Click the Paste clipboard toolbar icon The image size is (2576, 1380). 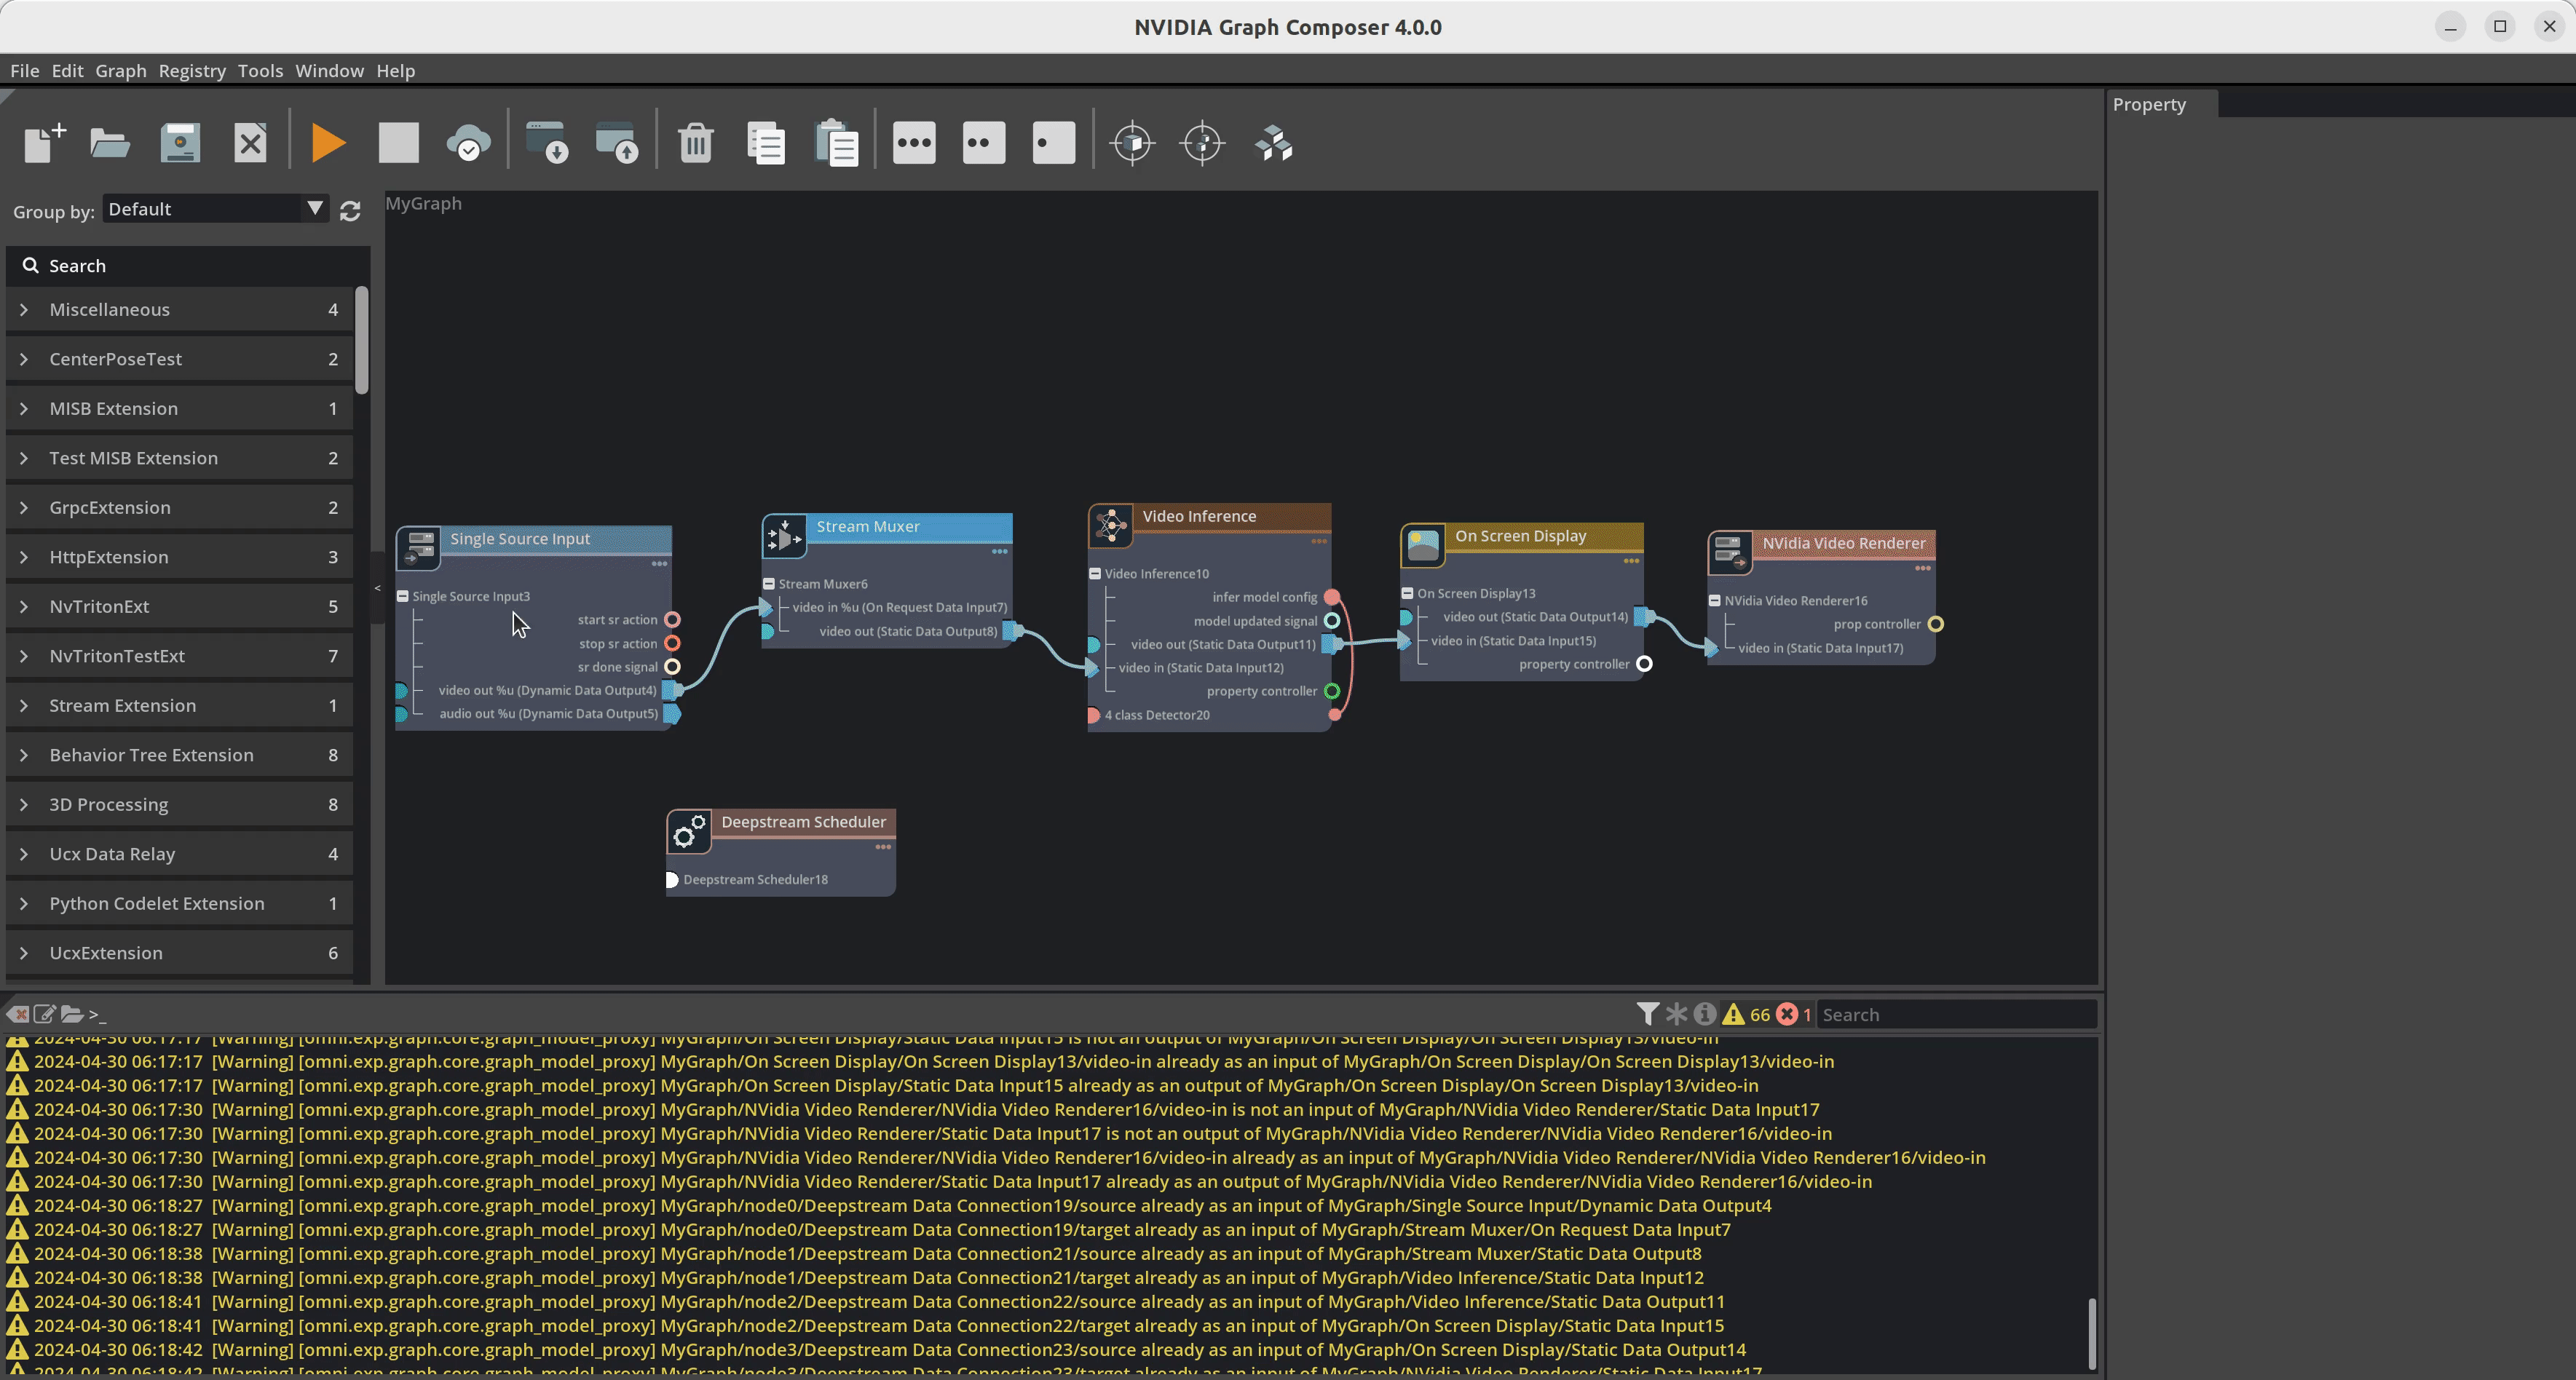(836, 143)
